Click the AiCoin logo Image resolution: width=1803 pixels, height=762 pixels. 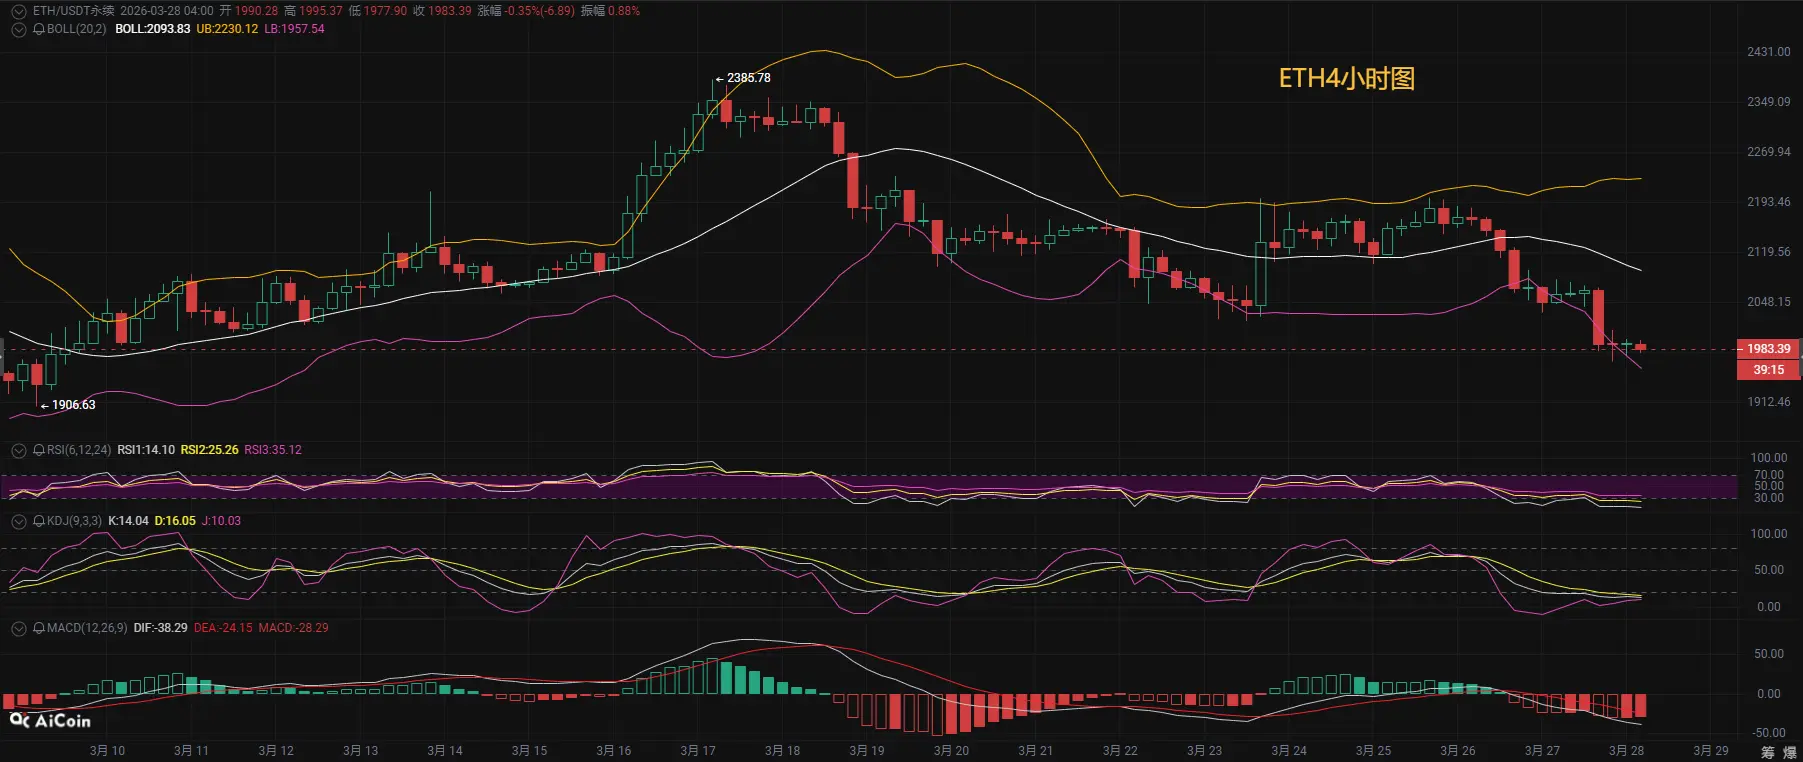tap(50, 720)
